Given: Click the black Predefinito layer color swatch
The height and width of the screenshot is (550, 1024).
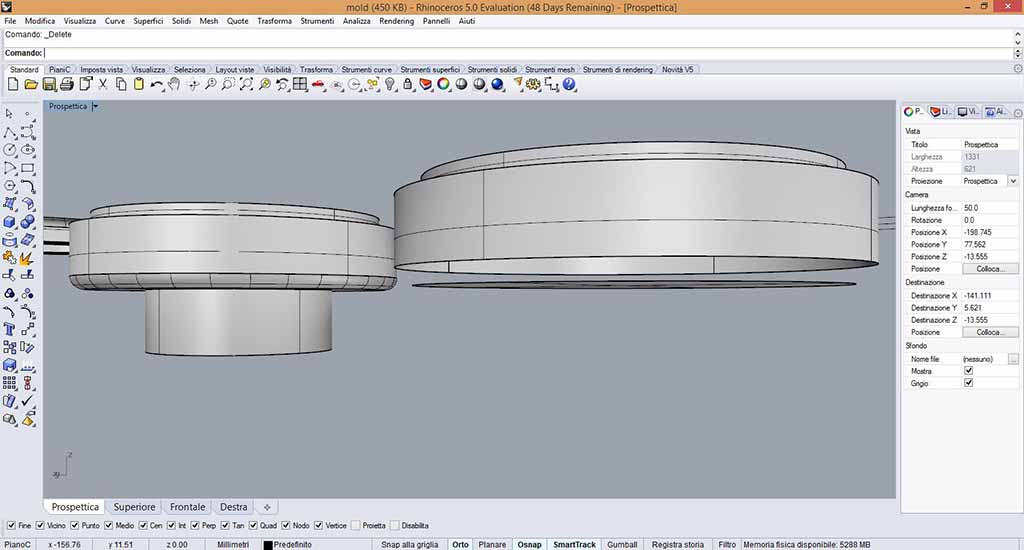Looking at the screenshot, I should pos(268,545).
